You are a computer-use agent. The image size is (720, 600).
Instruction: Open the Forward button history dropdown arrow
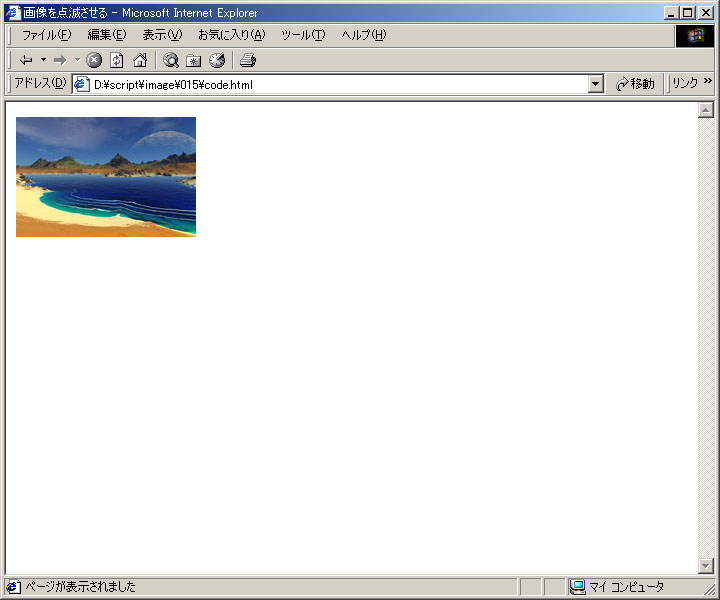coord(77,60)
